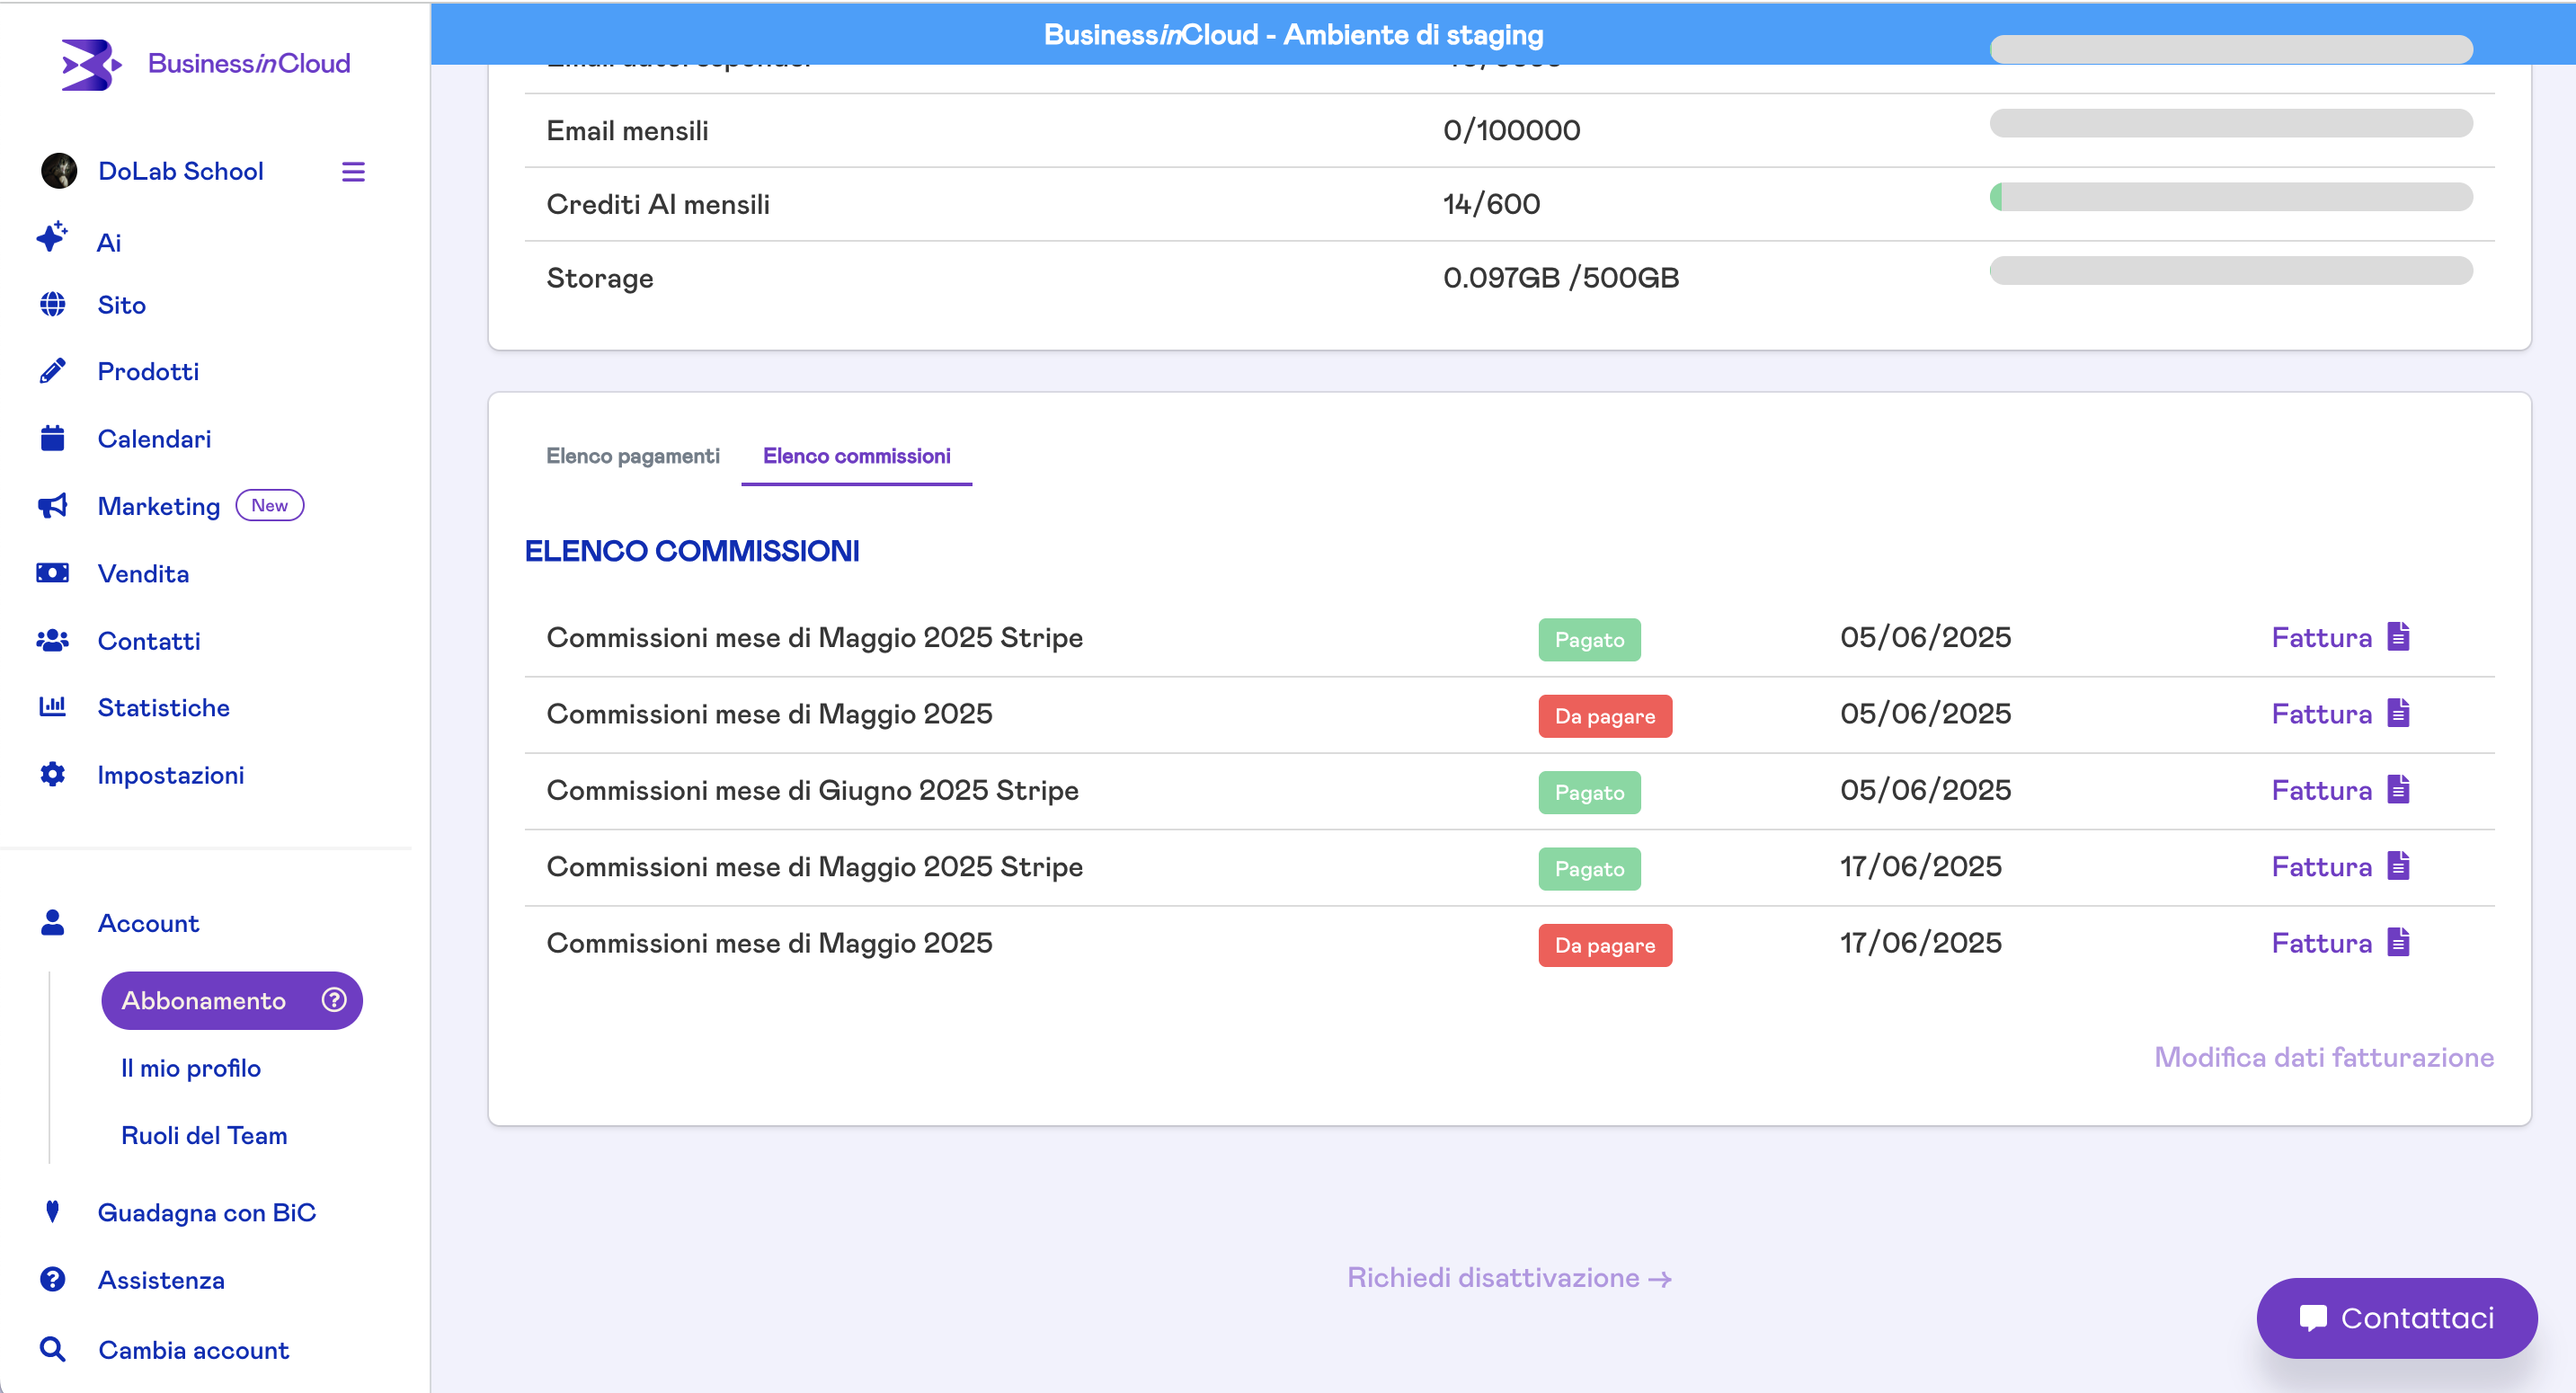Open invoice document icon for Giugno 2025 Stripe
Screen dimensions: 2576x1393
(2398, 790)
